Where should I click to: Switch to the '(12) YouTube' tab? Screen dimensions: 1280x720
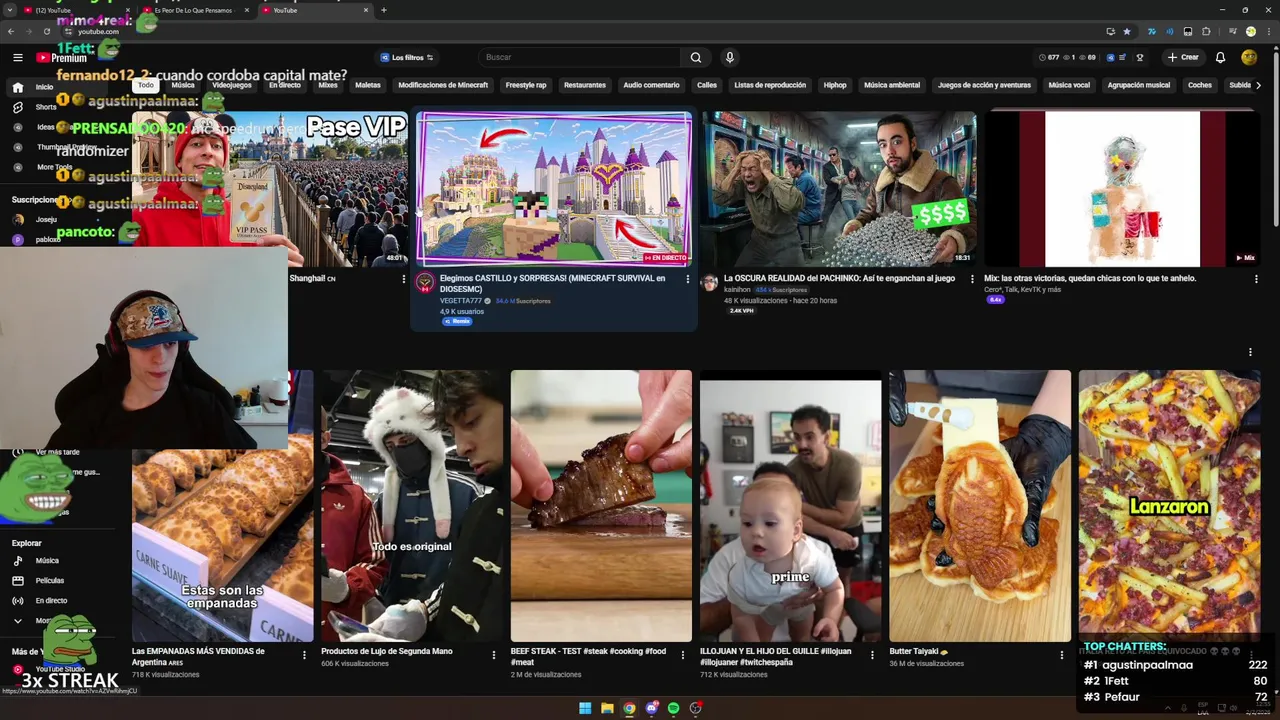[78, 10]
